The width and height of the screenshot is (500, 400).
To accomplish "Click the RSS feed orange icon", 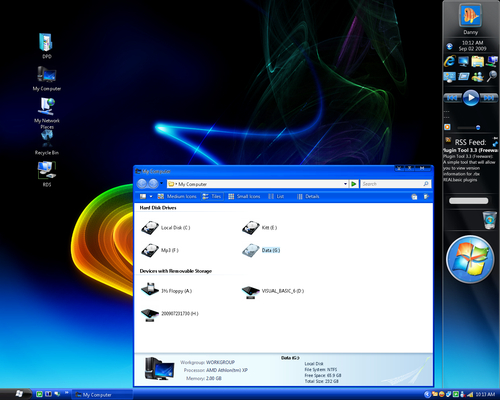I will 448,140.
